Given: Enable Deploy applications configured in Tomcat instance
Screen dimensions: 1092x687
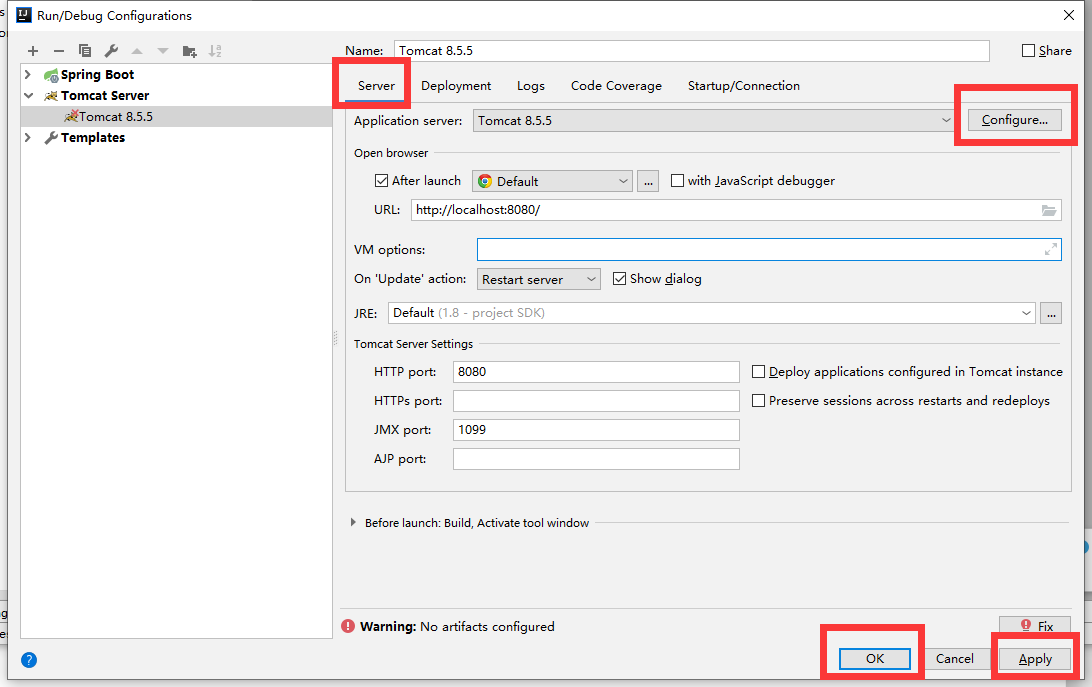Looking at the screenshot, I should [x=758, y=371].
